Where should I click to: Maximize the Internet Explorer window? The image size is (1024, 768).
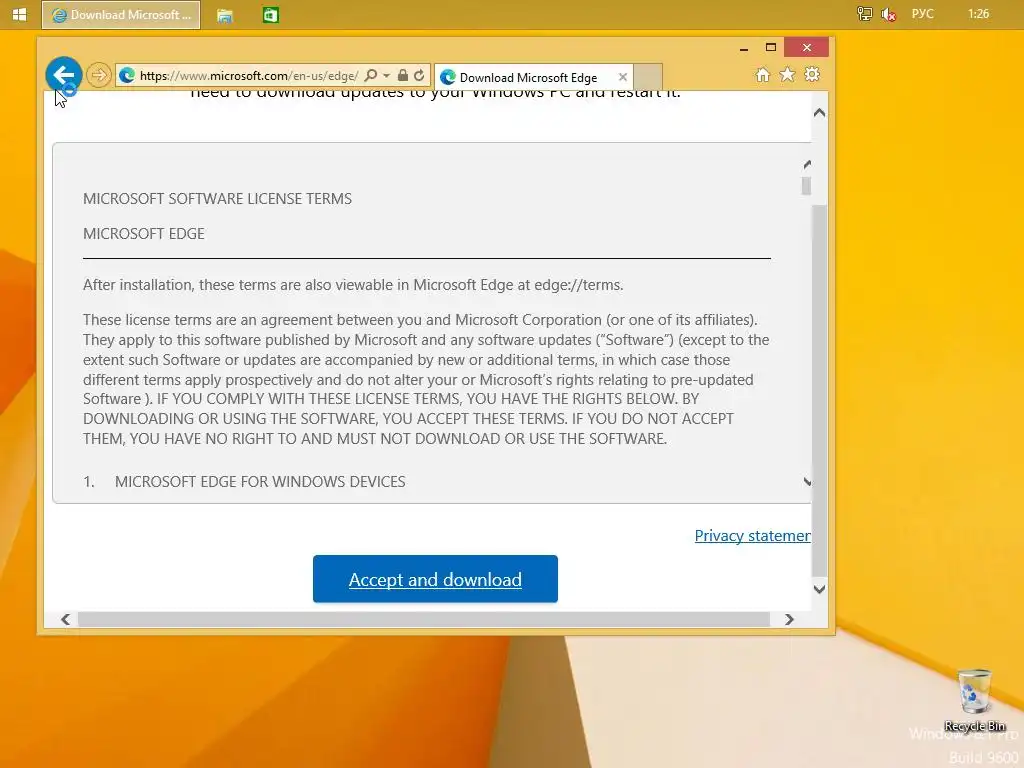[x=771, y=48]
